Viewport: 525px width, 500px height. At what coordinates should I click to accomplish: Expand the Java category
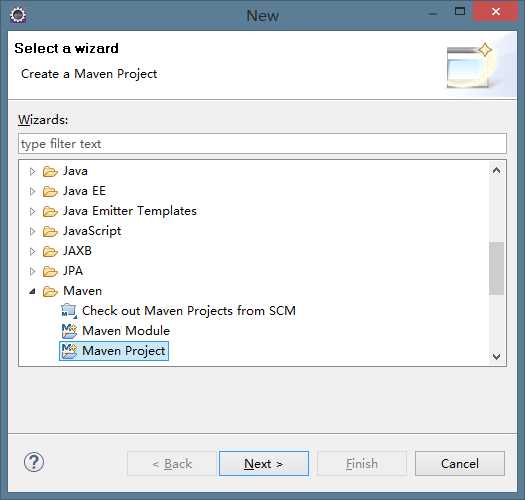[32, 171]
